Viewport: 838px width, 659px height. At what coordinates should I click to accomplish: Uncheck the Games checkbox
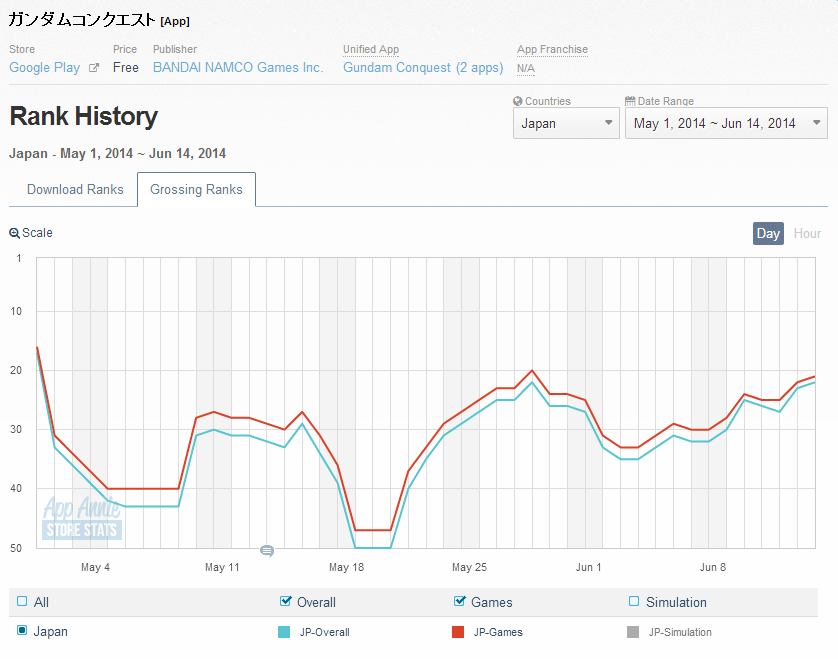point(460,602)
